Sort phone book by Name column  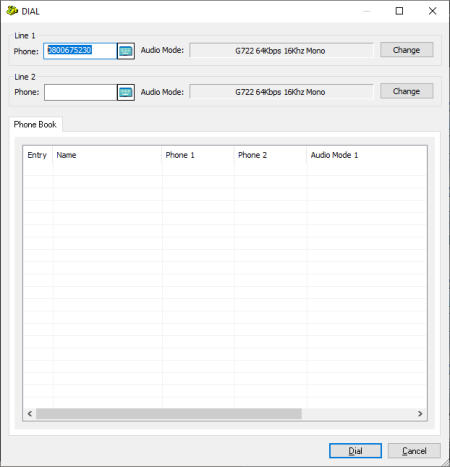[x=107, y=155]
